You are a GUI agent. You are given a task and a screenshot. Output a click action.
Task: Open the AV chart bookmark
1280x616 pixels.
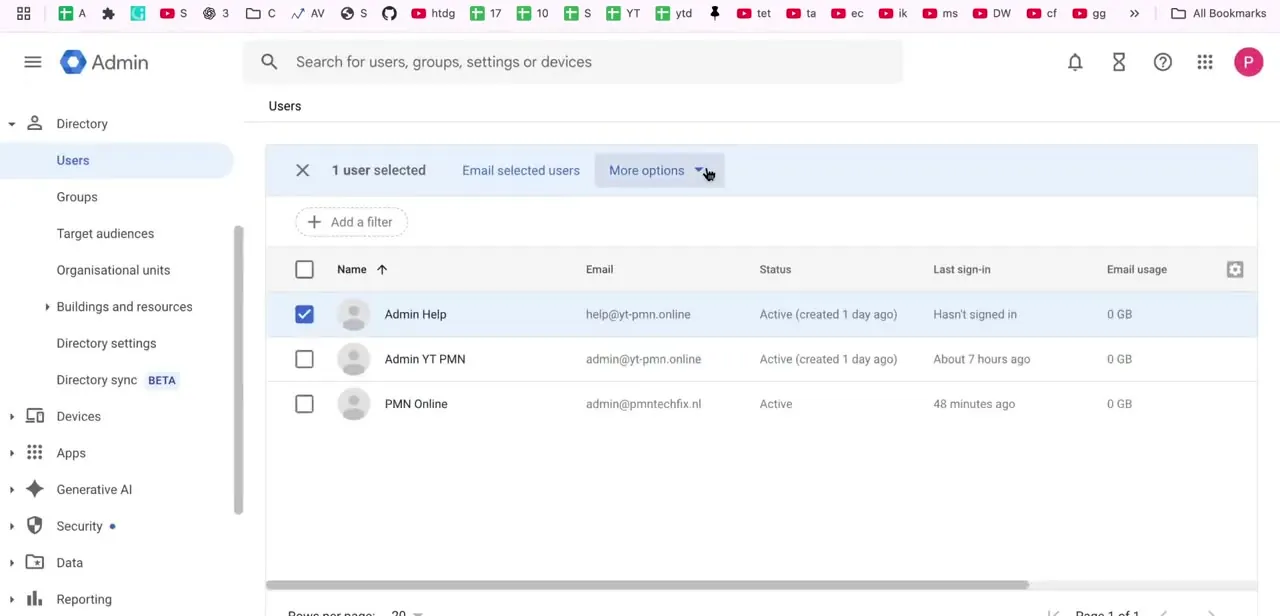(308, 13)
